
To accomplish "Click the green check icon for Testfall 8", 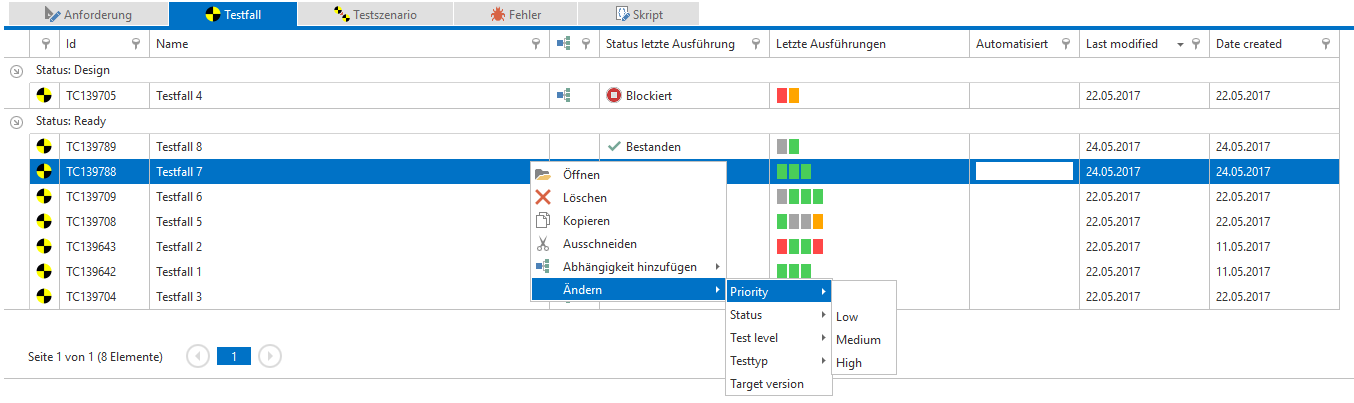I will 614,147.
